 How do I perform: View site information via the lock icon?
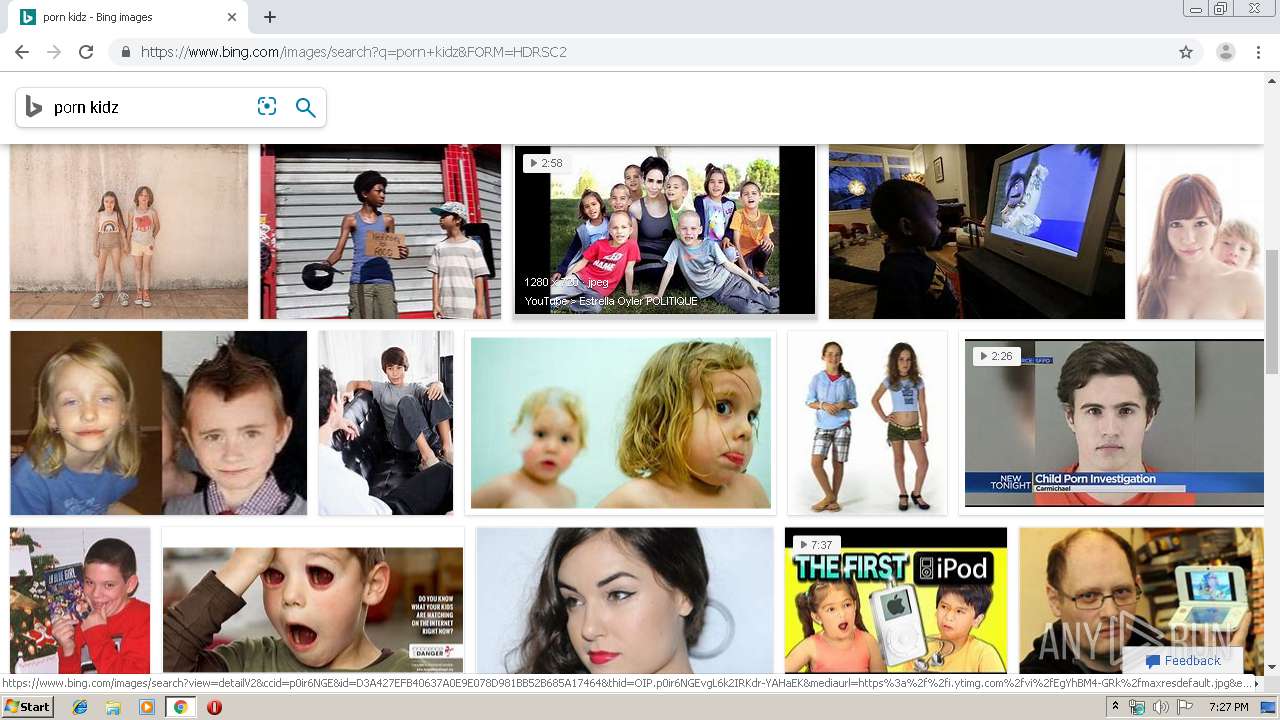(x=126, y=52)
